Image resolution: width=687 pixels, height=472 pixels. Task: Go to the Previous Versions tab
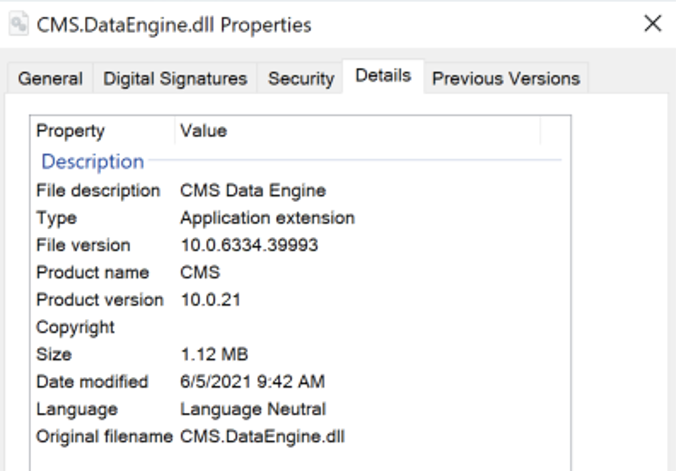coord(506,79)
